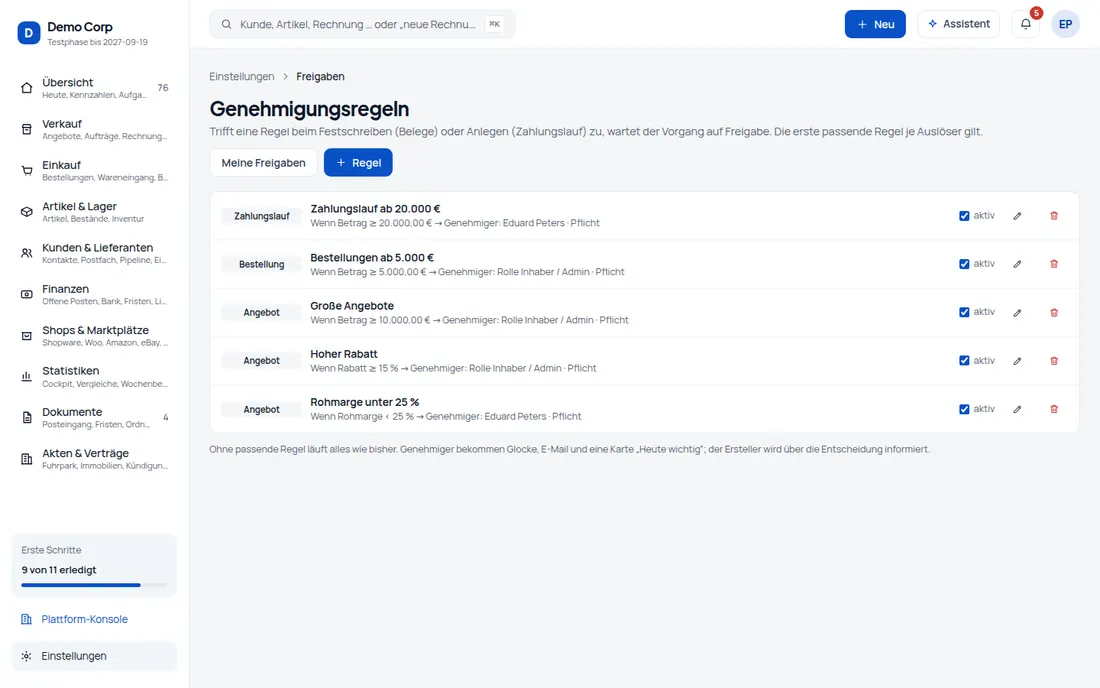Image resolution: width=1100 pixels, height=688 pixels.
Task: Deactivate the Zahlungslauf ab 20.000 € rule checkbox
Action: tap(964, 216)
